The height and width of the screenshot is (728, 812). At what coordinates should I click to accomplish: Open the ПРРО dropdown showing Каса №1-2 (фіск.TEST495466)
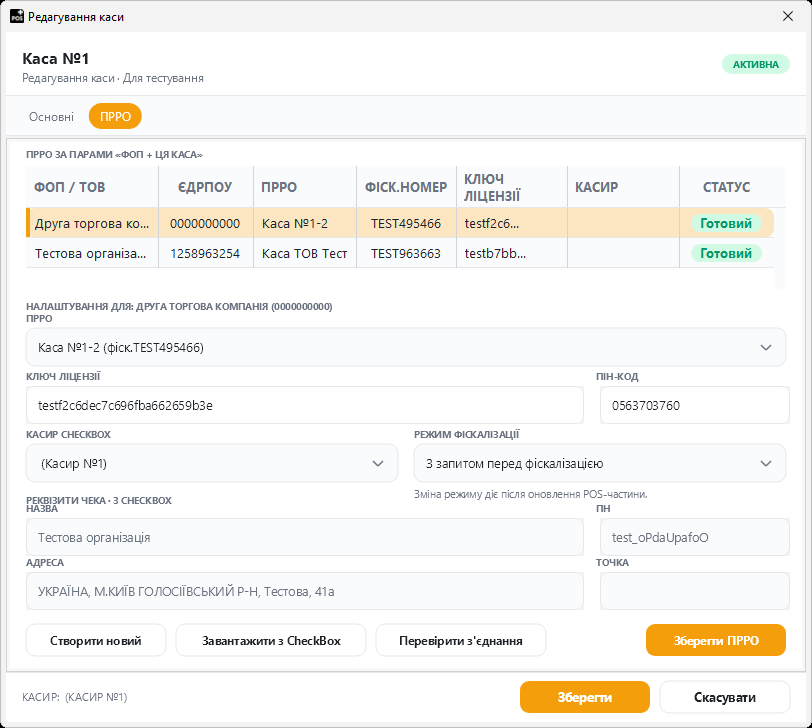405,347
